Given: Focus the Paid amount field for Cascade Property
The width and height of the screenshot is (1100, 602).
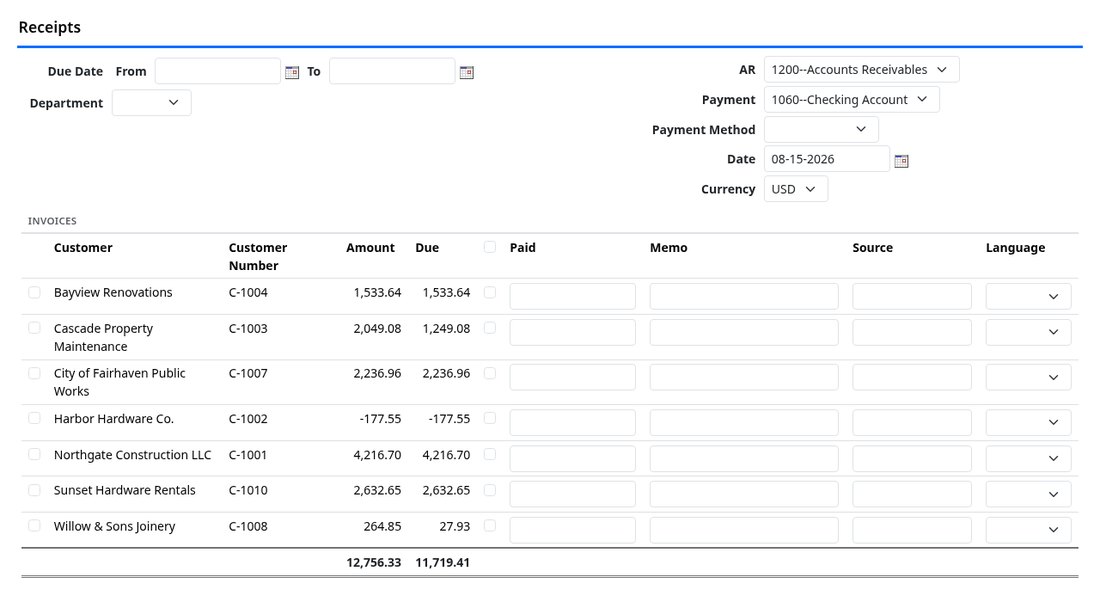Looking at the screenshot, I should pyautogui.click(x=572, y=332).
